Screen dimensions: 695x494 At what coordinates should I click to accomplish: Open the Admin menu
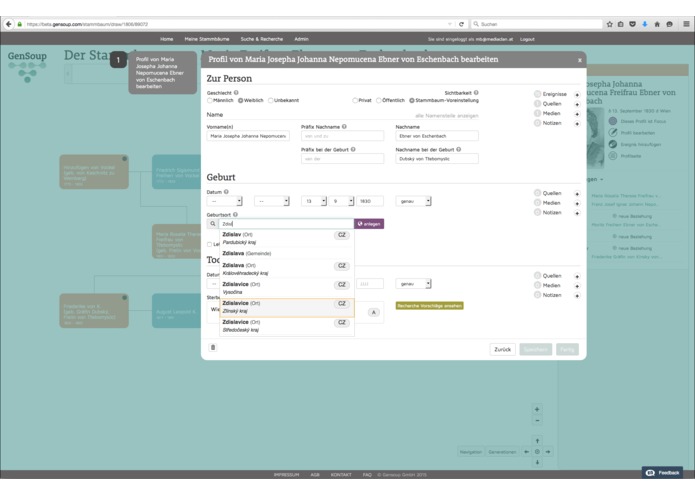point(301,39)
